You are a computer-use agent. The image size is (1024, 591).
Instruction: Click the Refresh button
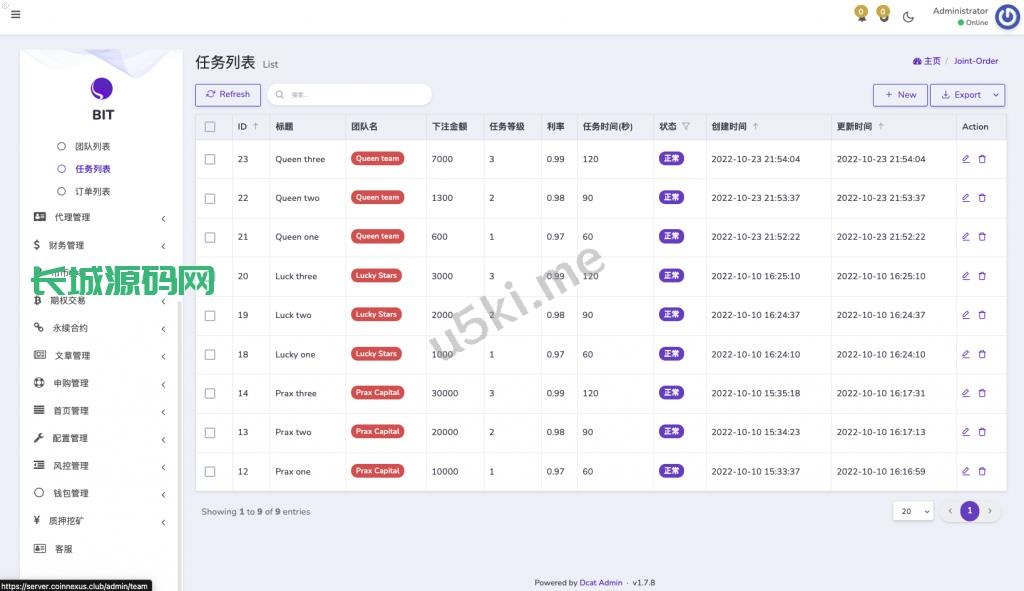pyautogui.click(x=228, y=95)
